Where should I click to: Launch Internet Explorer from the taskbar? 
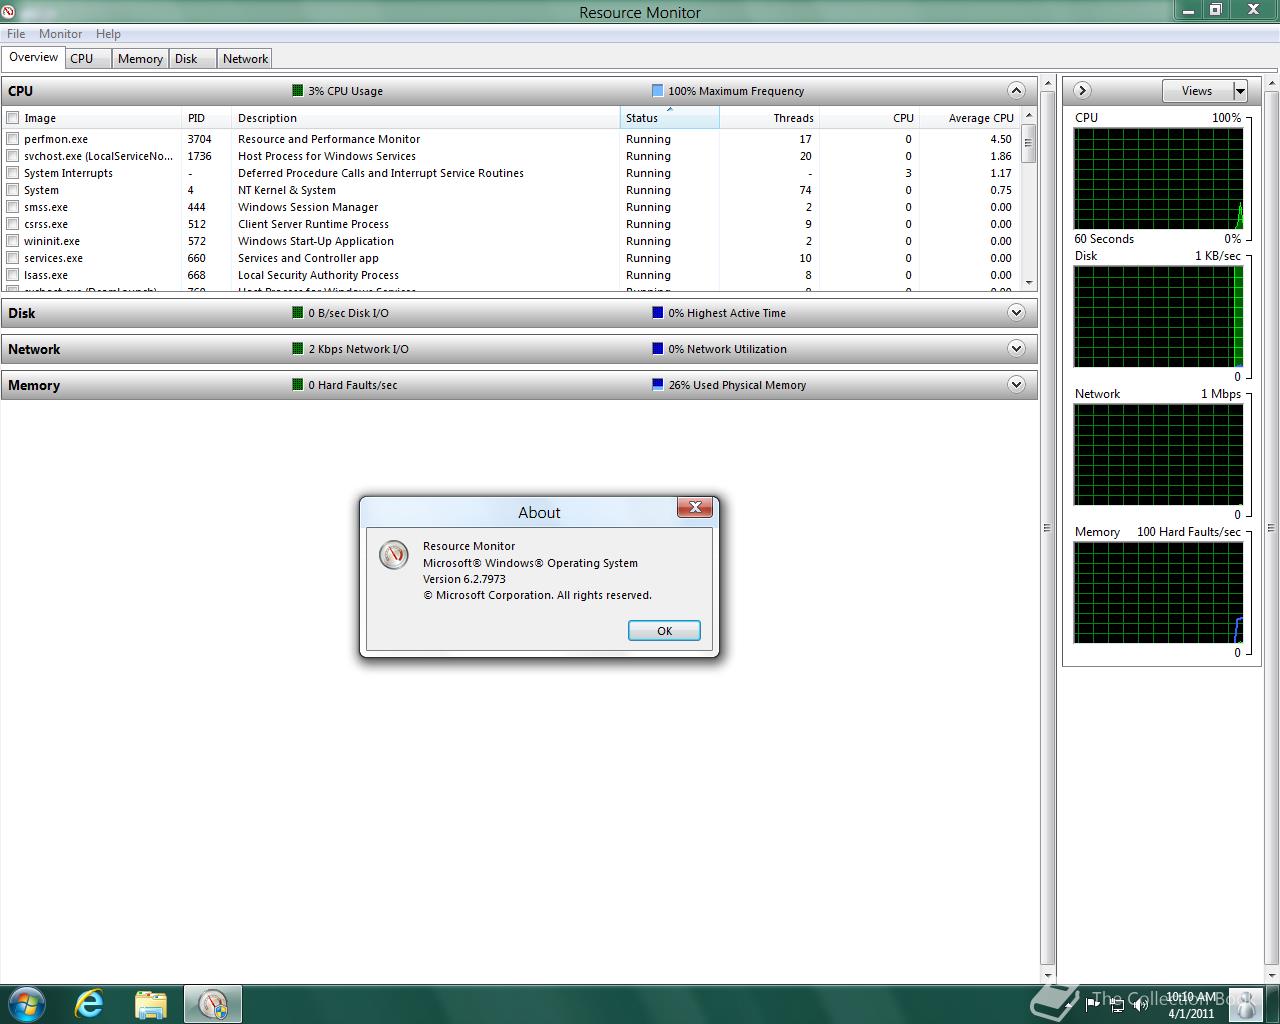[90, 1003]
